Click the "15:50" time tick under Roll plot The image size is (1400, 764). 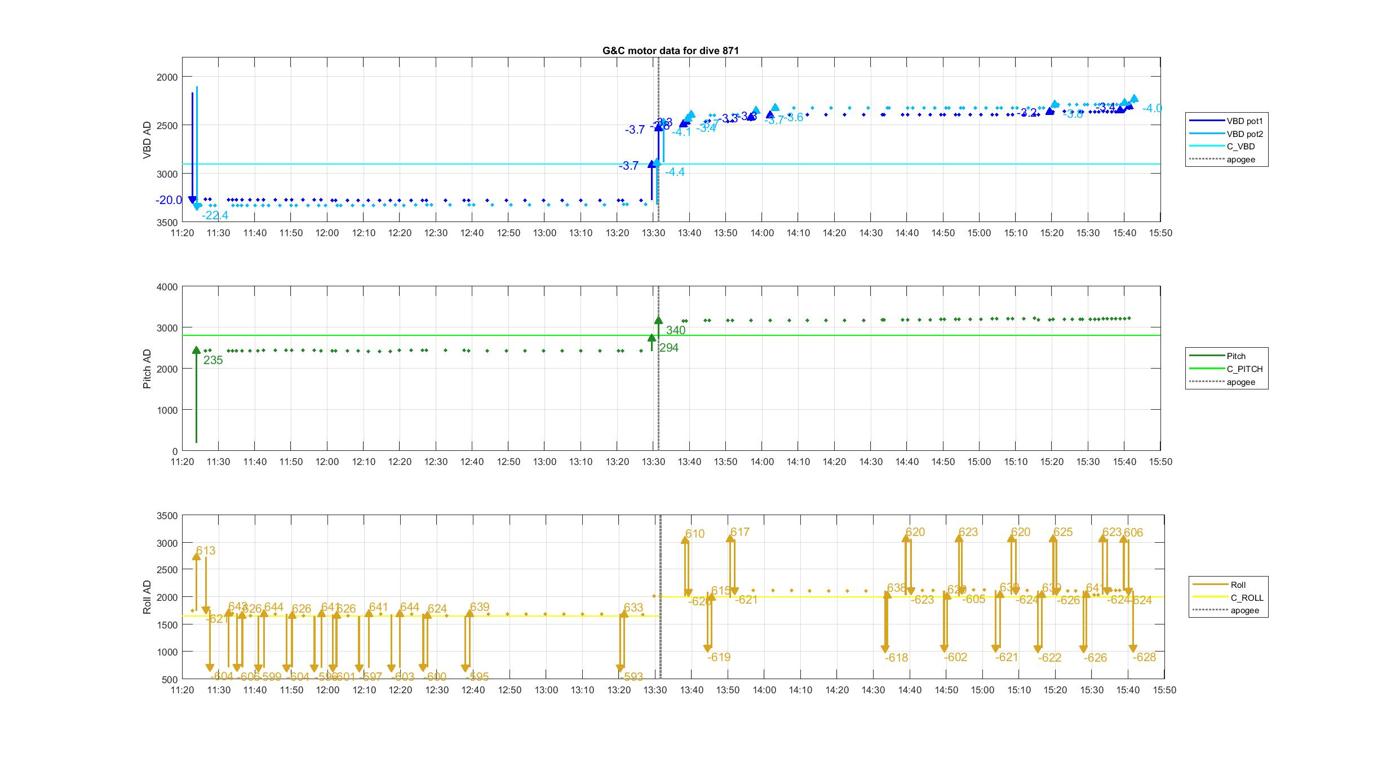pos(1164,690)
